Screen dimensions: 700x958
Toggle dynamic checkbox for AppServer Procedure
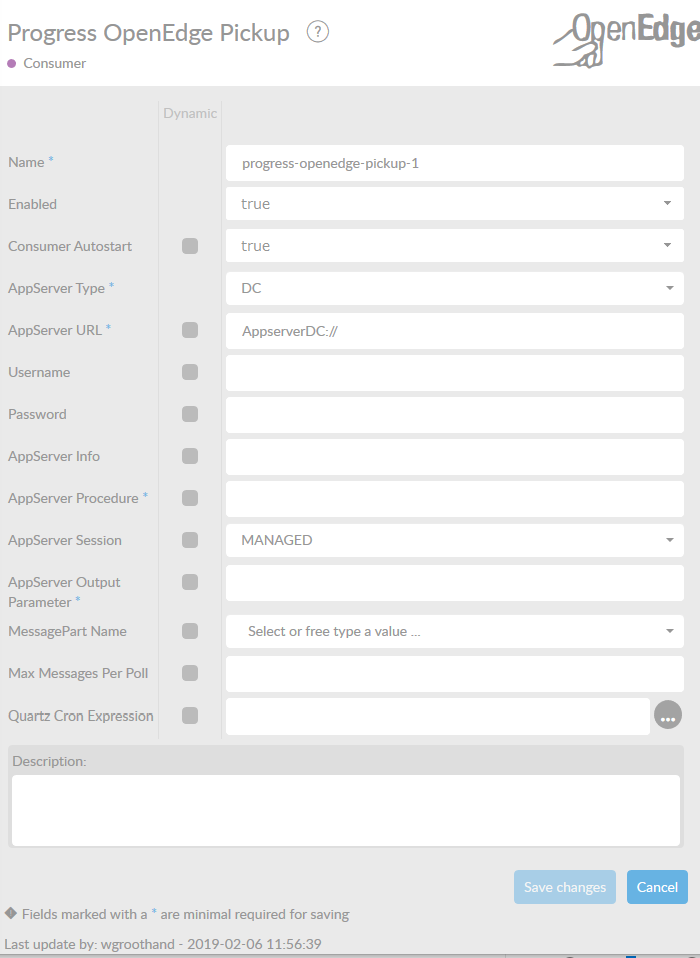190,498
